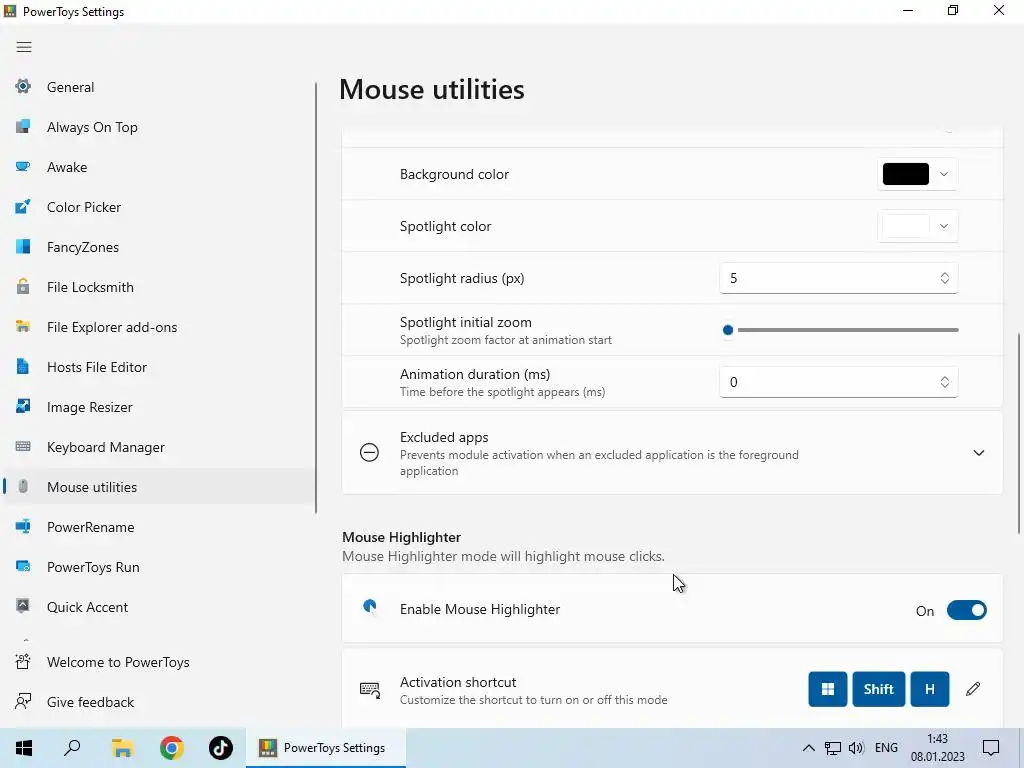Viewport: 1024px width, 768px height.
Task: Open Hosts File Editor settings
Action: pos(160,367)
